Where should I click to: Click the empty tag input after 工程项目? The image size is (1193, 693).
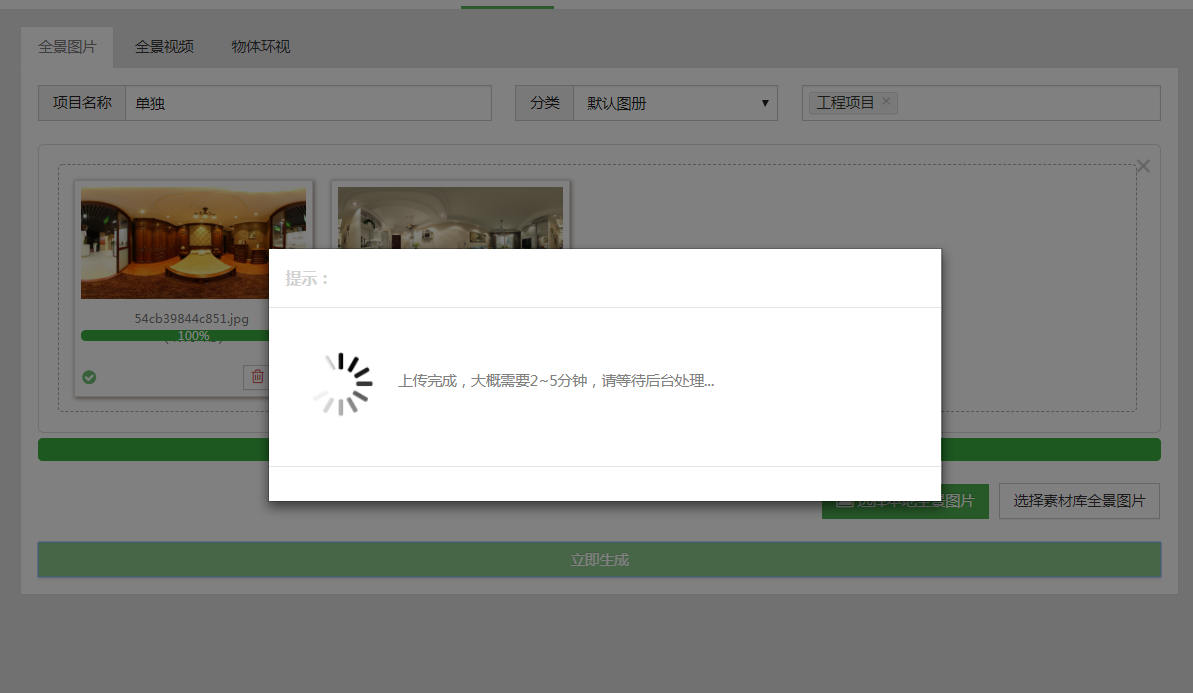pos(1025,103)
